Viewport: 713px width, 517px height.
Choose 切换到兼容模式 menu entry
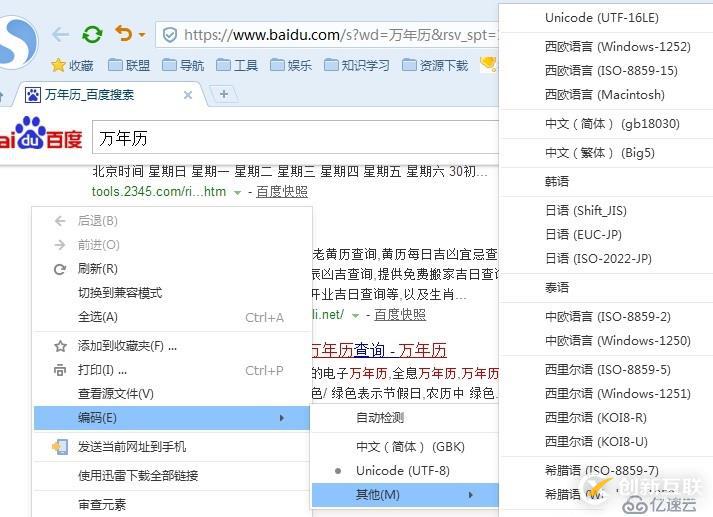tap(173, 293)
